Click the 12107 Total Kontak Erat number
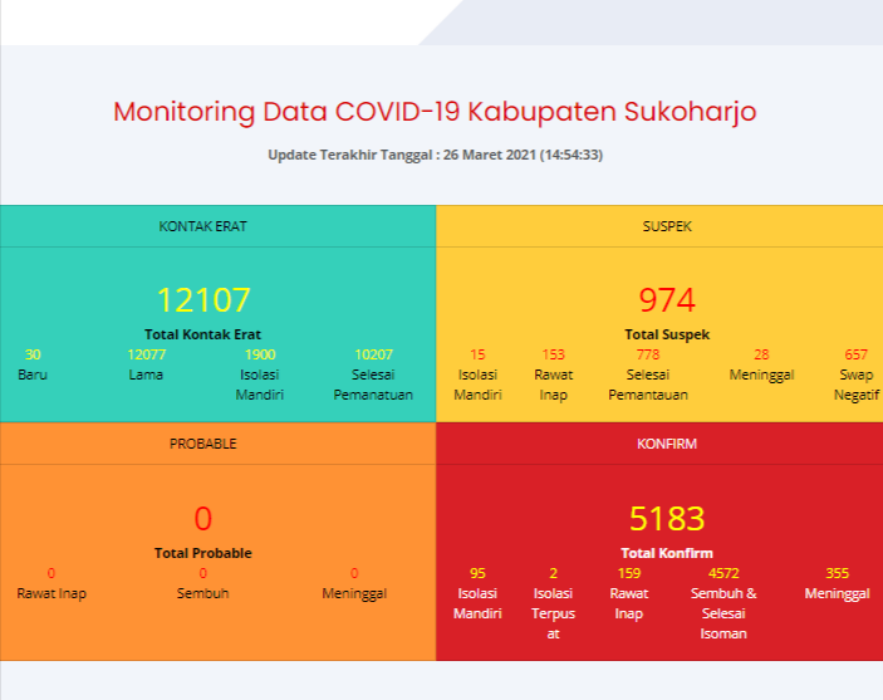Image resolution: width=883 pixels, height=700 pixels. 203,300
